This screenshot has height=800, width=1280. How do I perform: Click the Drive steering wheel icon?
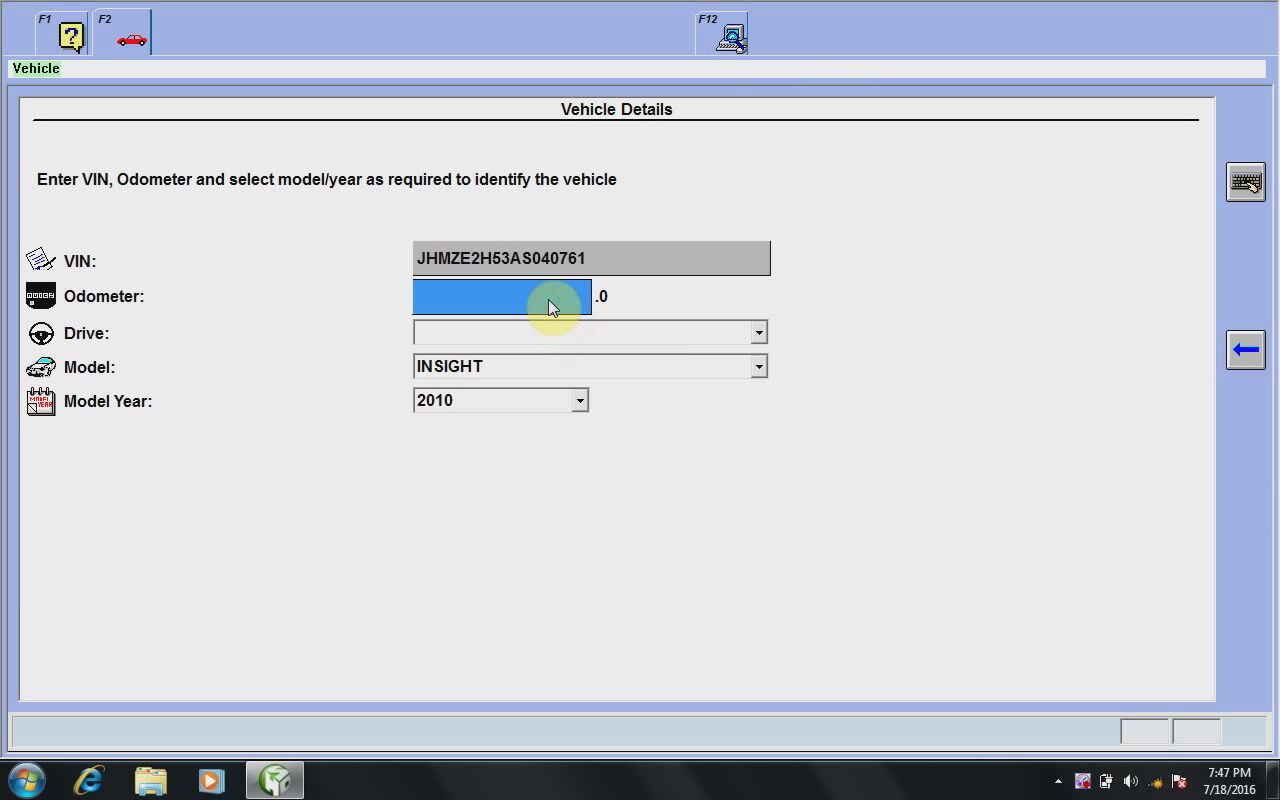point(40,333)
